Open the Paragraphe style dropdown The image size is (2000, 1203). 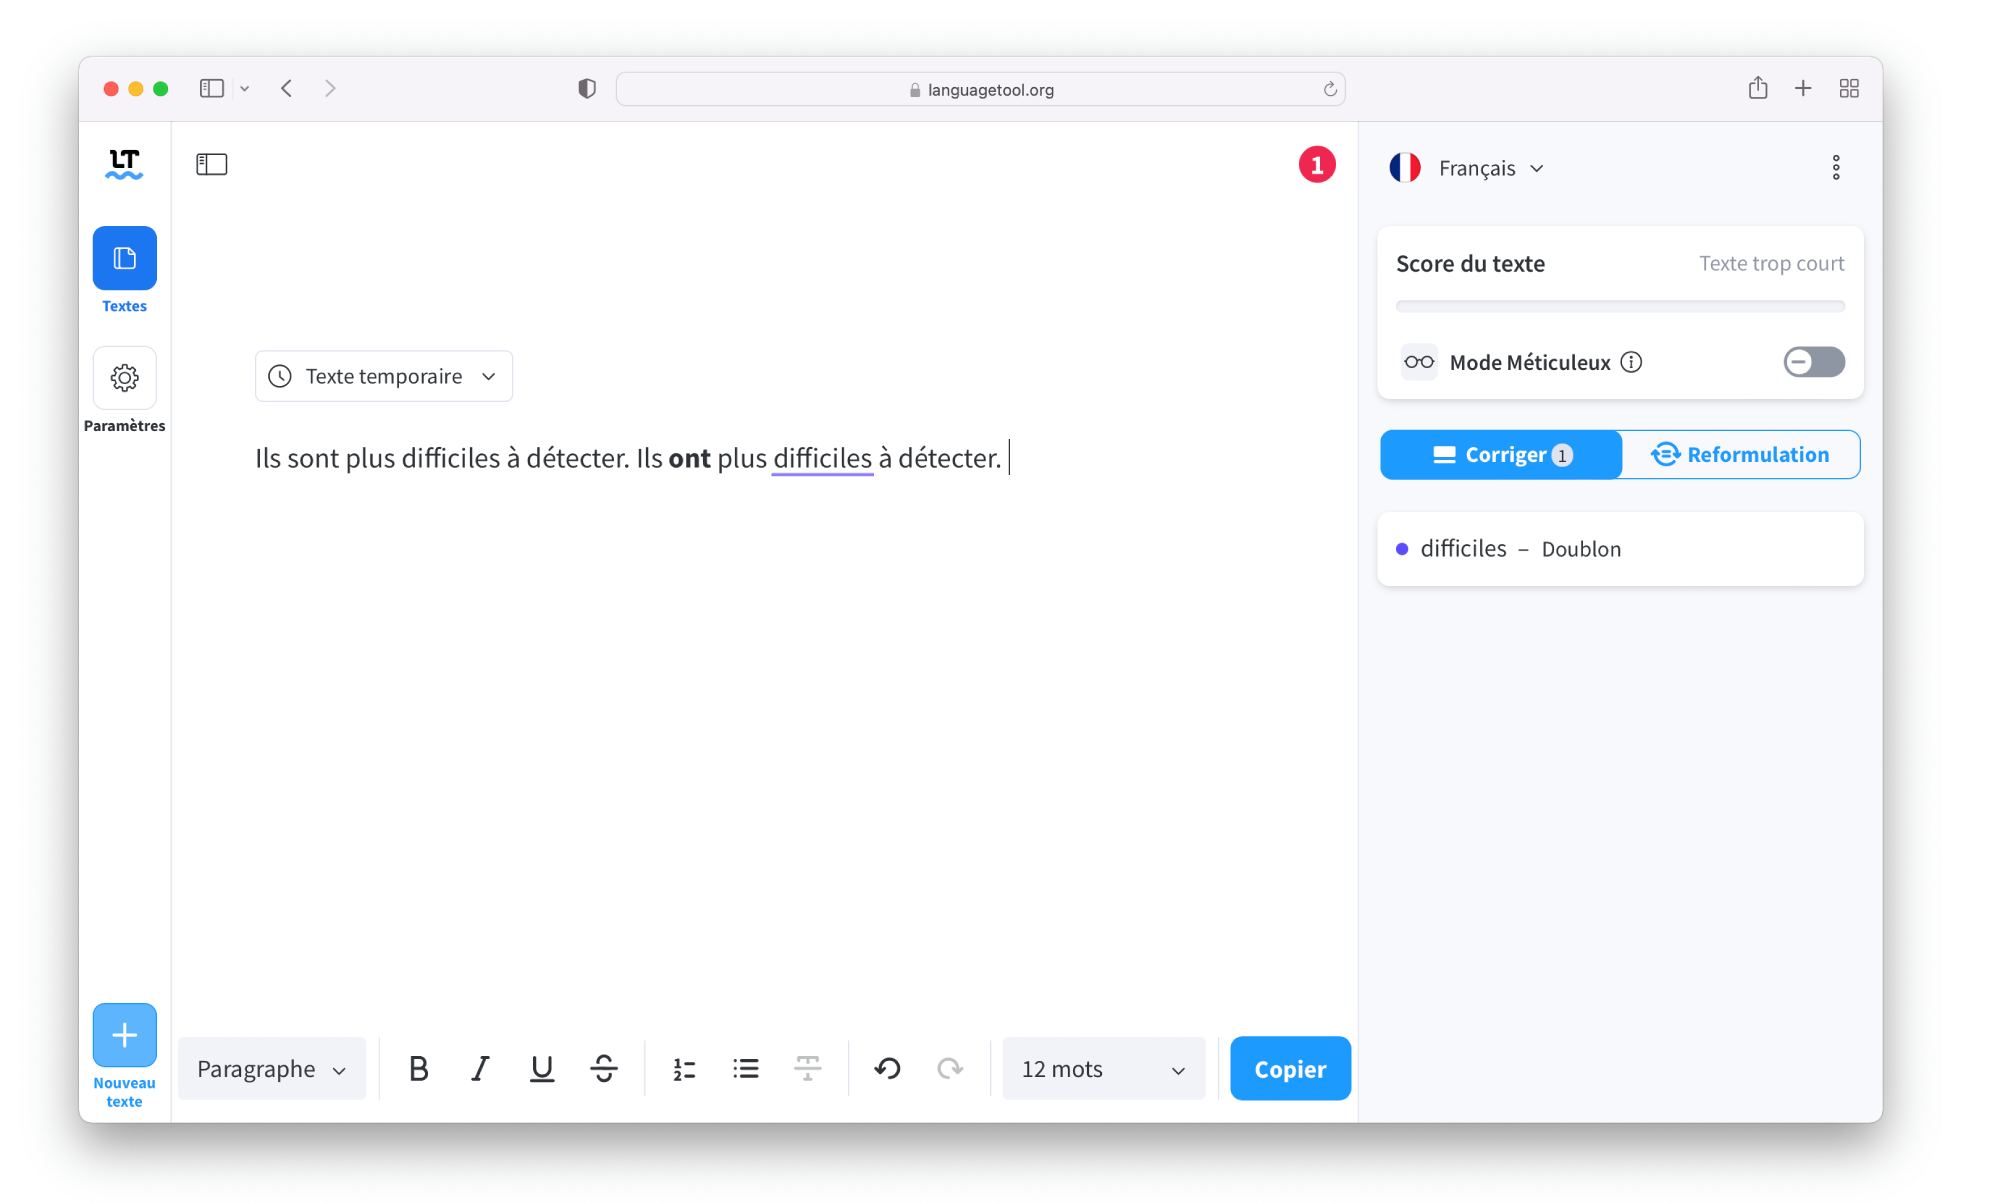click(271, 1069)
